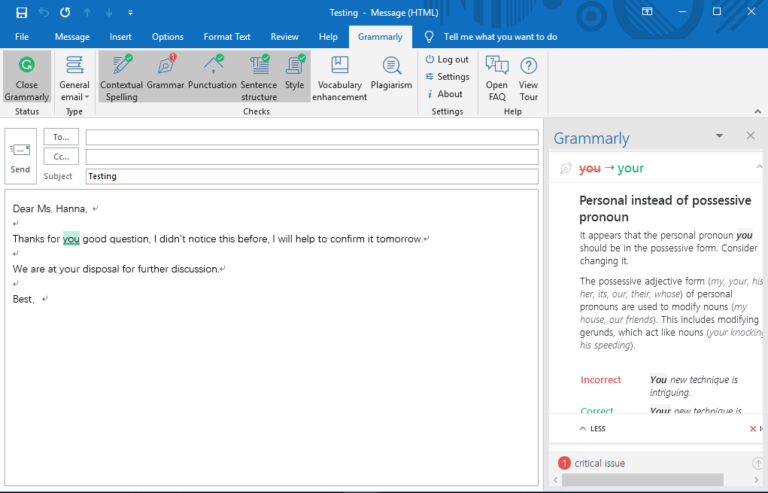This screenshot has height=493, width=768.
Task: Open the File menu
Action: 22,37
